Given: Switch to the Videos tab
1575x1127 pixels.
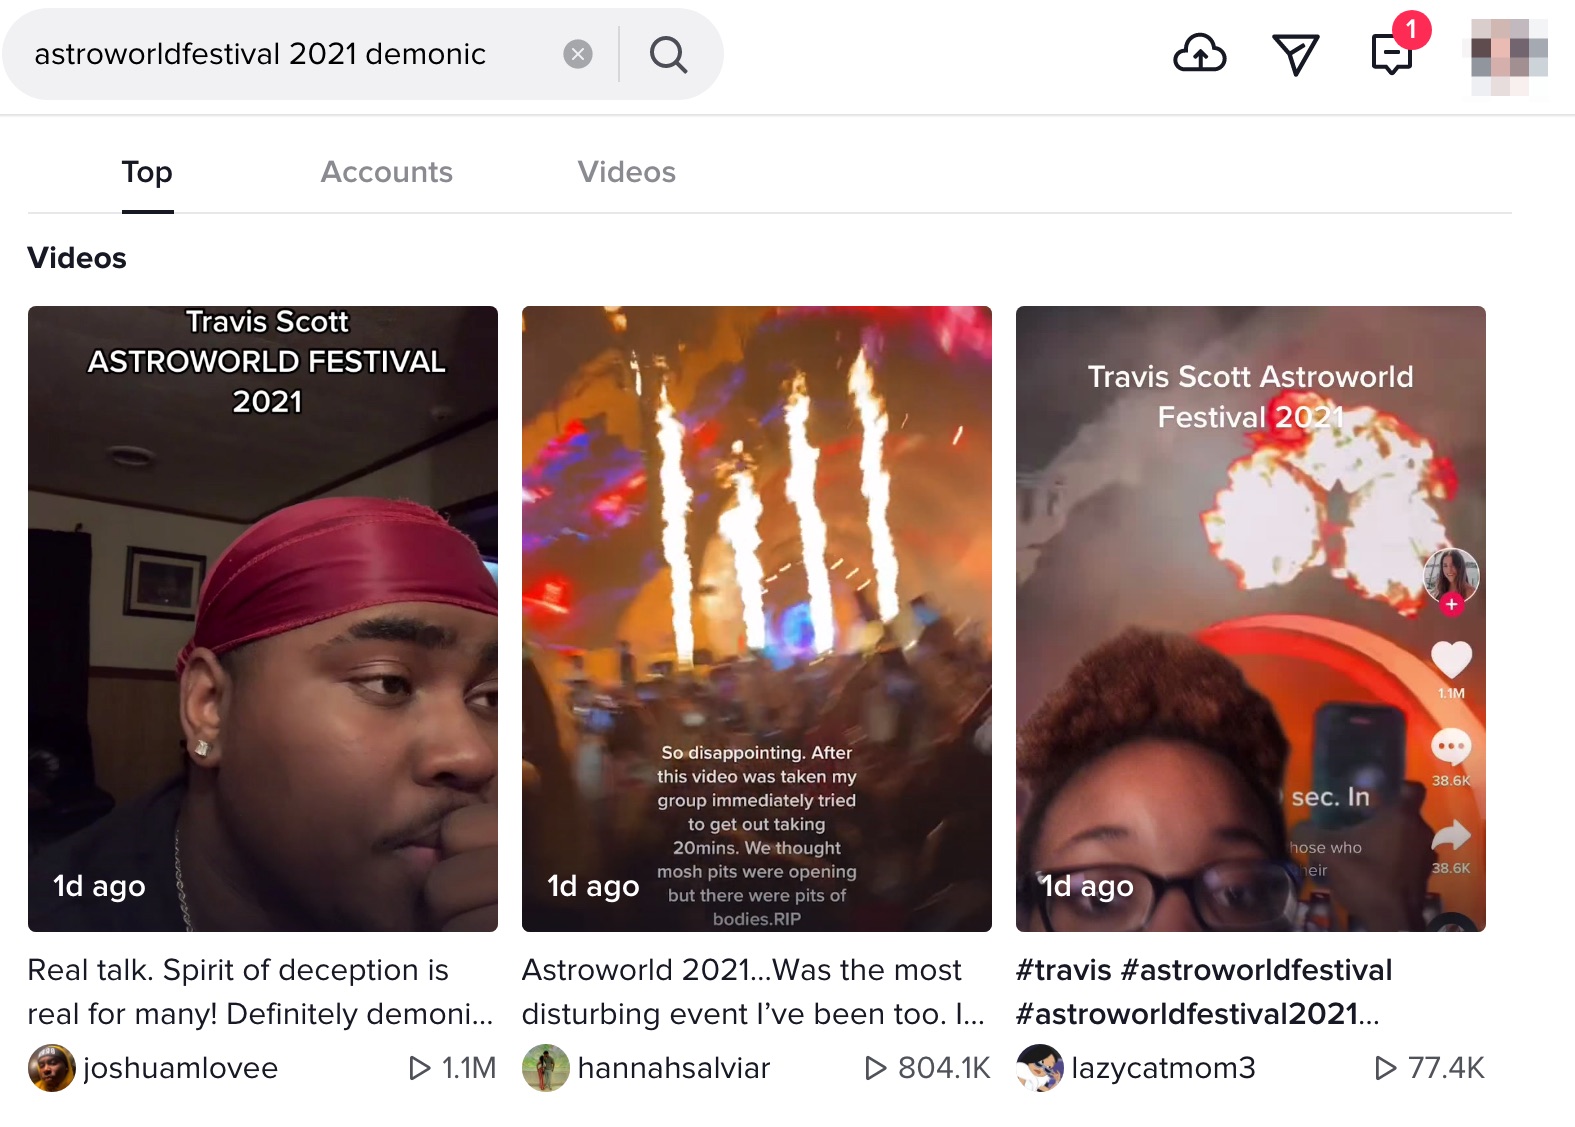Looking at the screenshot, I should [627, 172].
